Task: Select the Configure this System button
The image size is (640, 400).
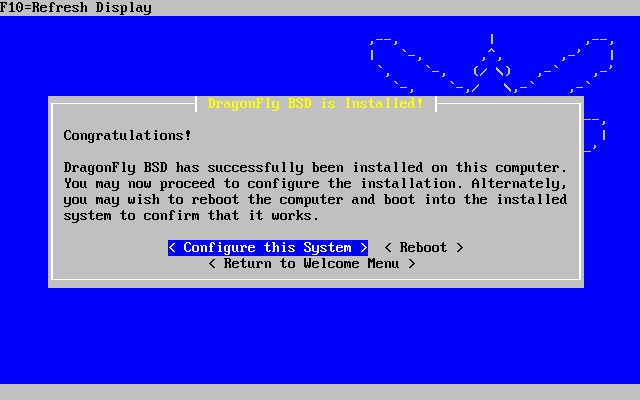Action: coord(268,248)
